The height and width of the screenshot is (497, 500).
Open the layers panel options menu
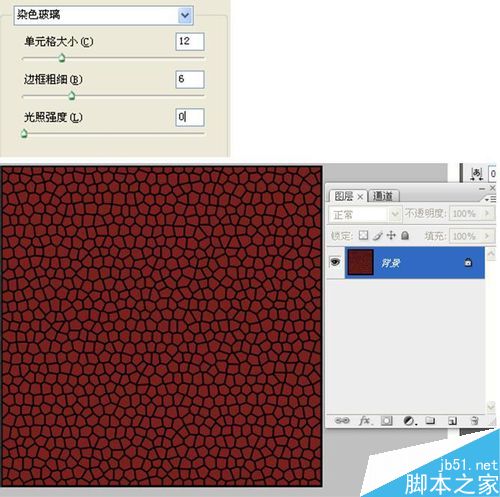490,199
